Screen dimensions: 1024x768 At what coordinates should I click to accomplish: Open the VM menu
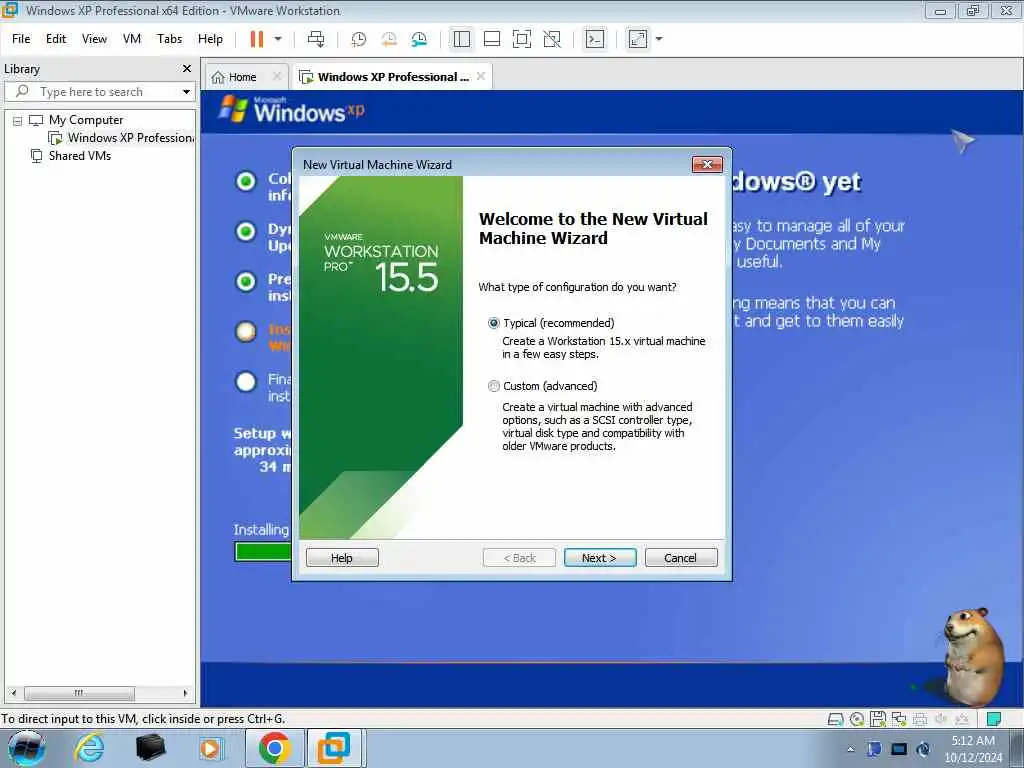point(132,39)
